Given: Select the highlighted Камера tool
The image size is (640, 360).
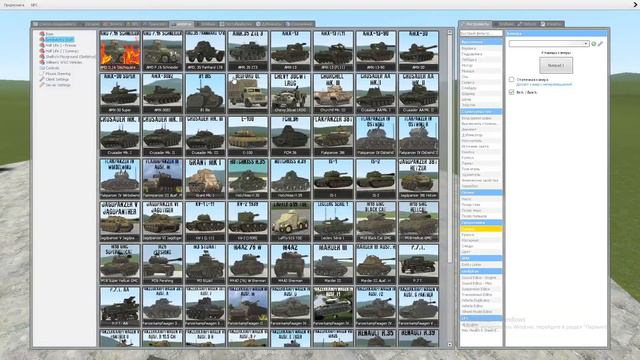Looking at the screenshot, I should click(481, 229).
